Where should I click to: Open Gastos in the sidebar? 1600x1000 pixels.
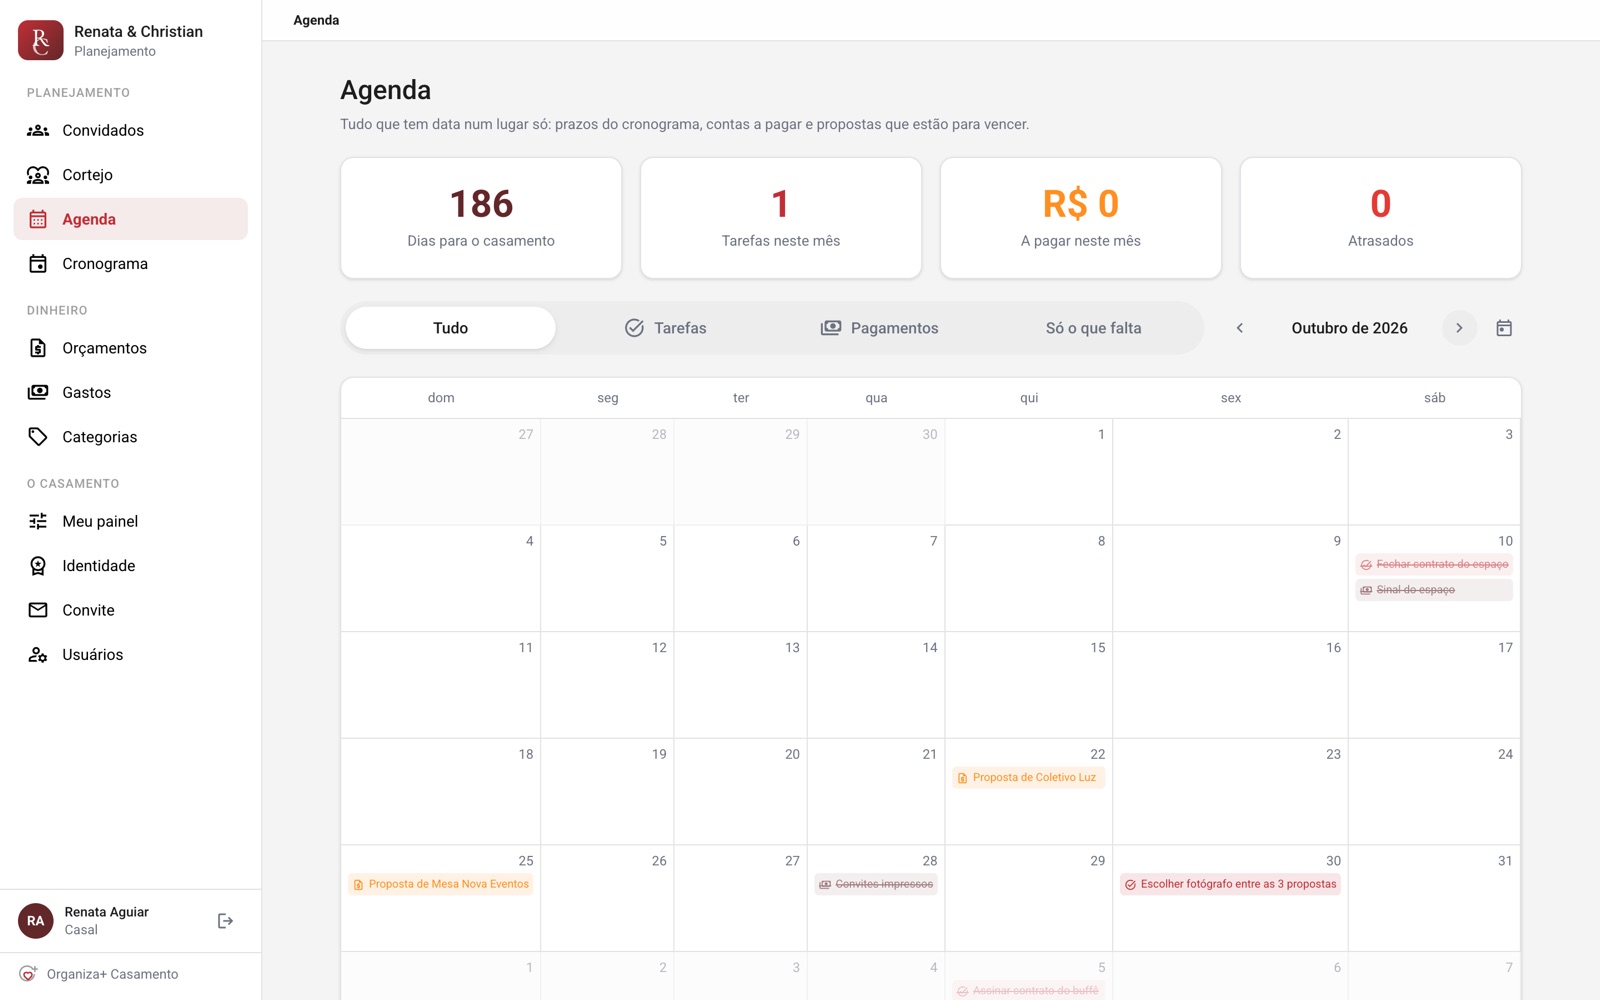coord(131,392)
